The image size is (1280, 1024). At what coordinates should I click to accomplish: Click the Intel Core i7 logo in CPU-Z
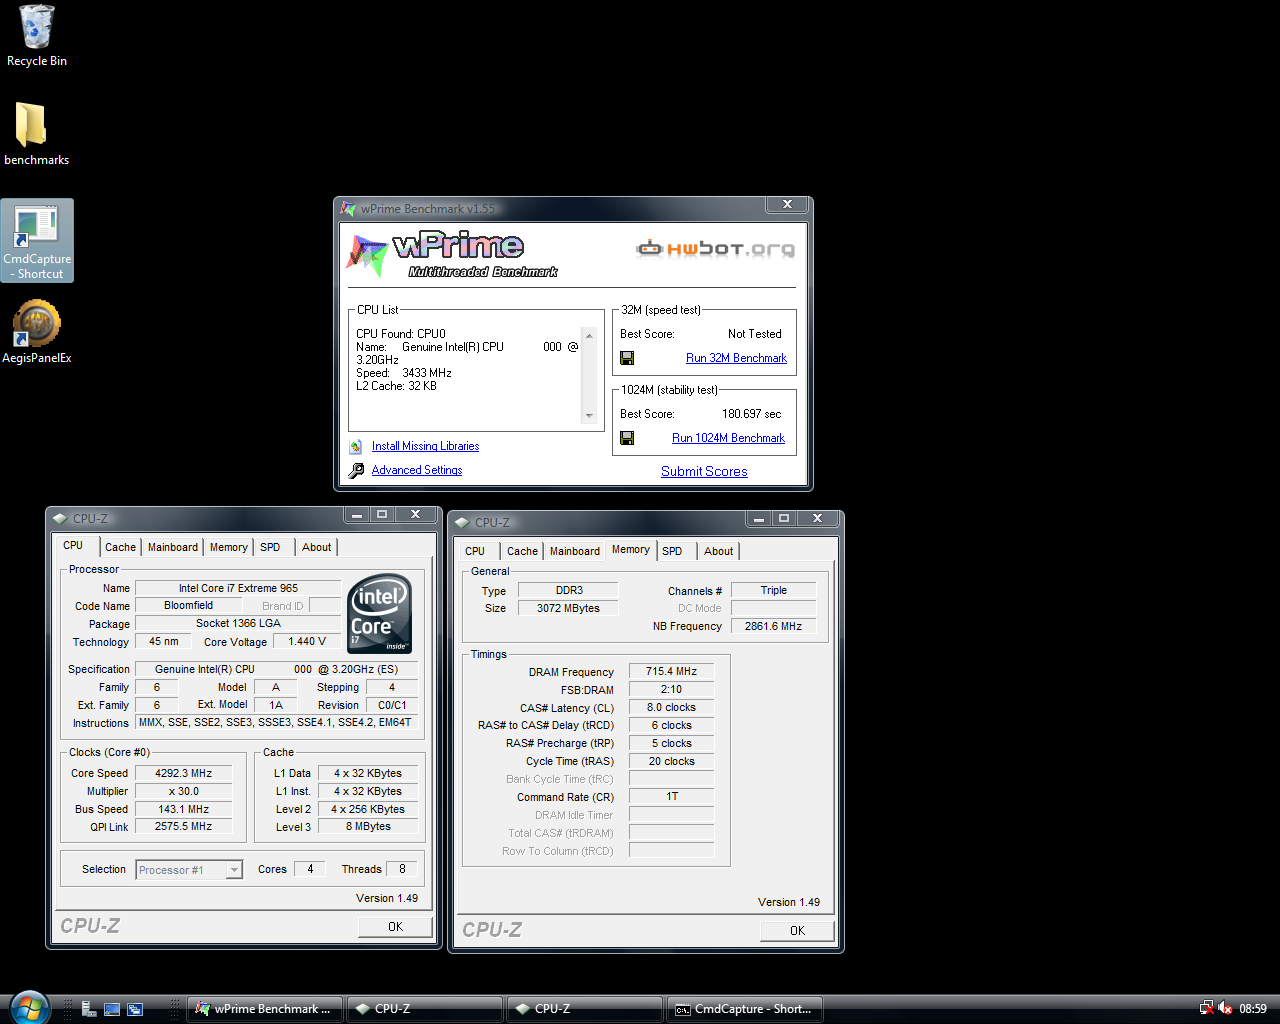380,613
